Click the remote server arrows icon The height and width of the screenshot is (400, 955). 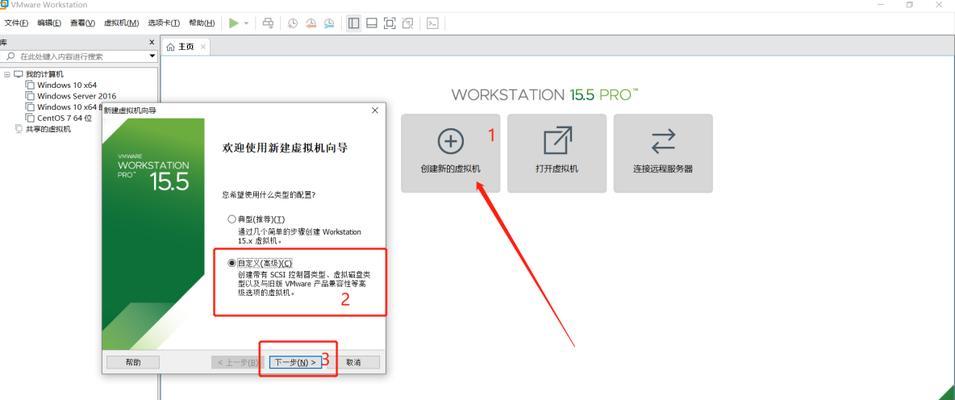pyautogui.click(x=663, y=141)
